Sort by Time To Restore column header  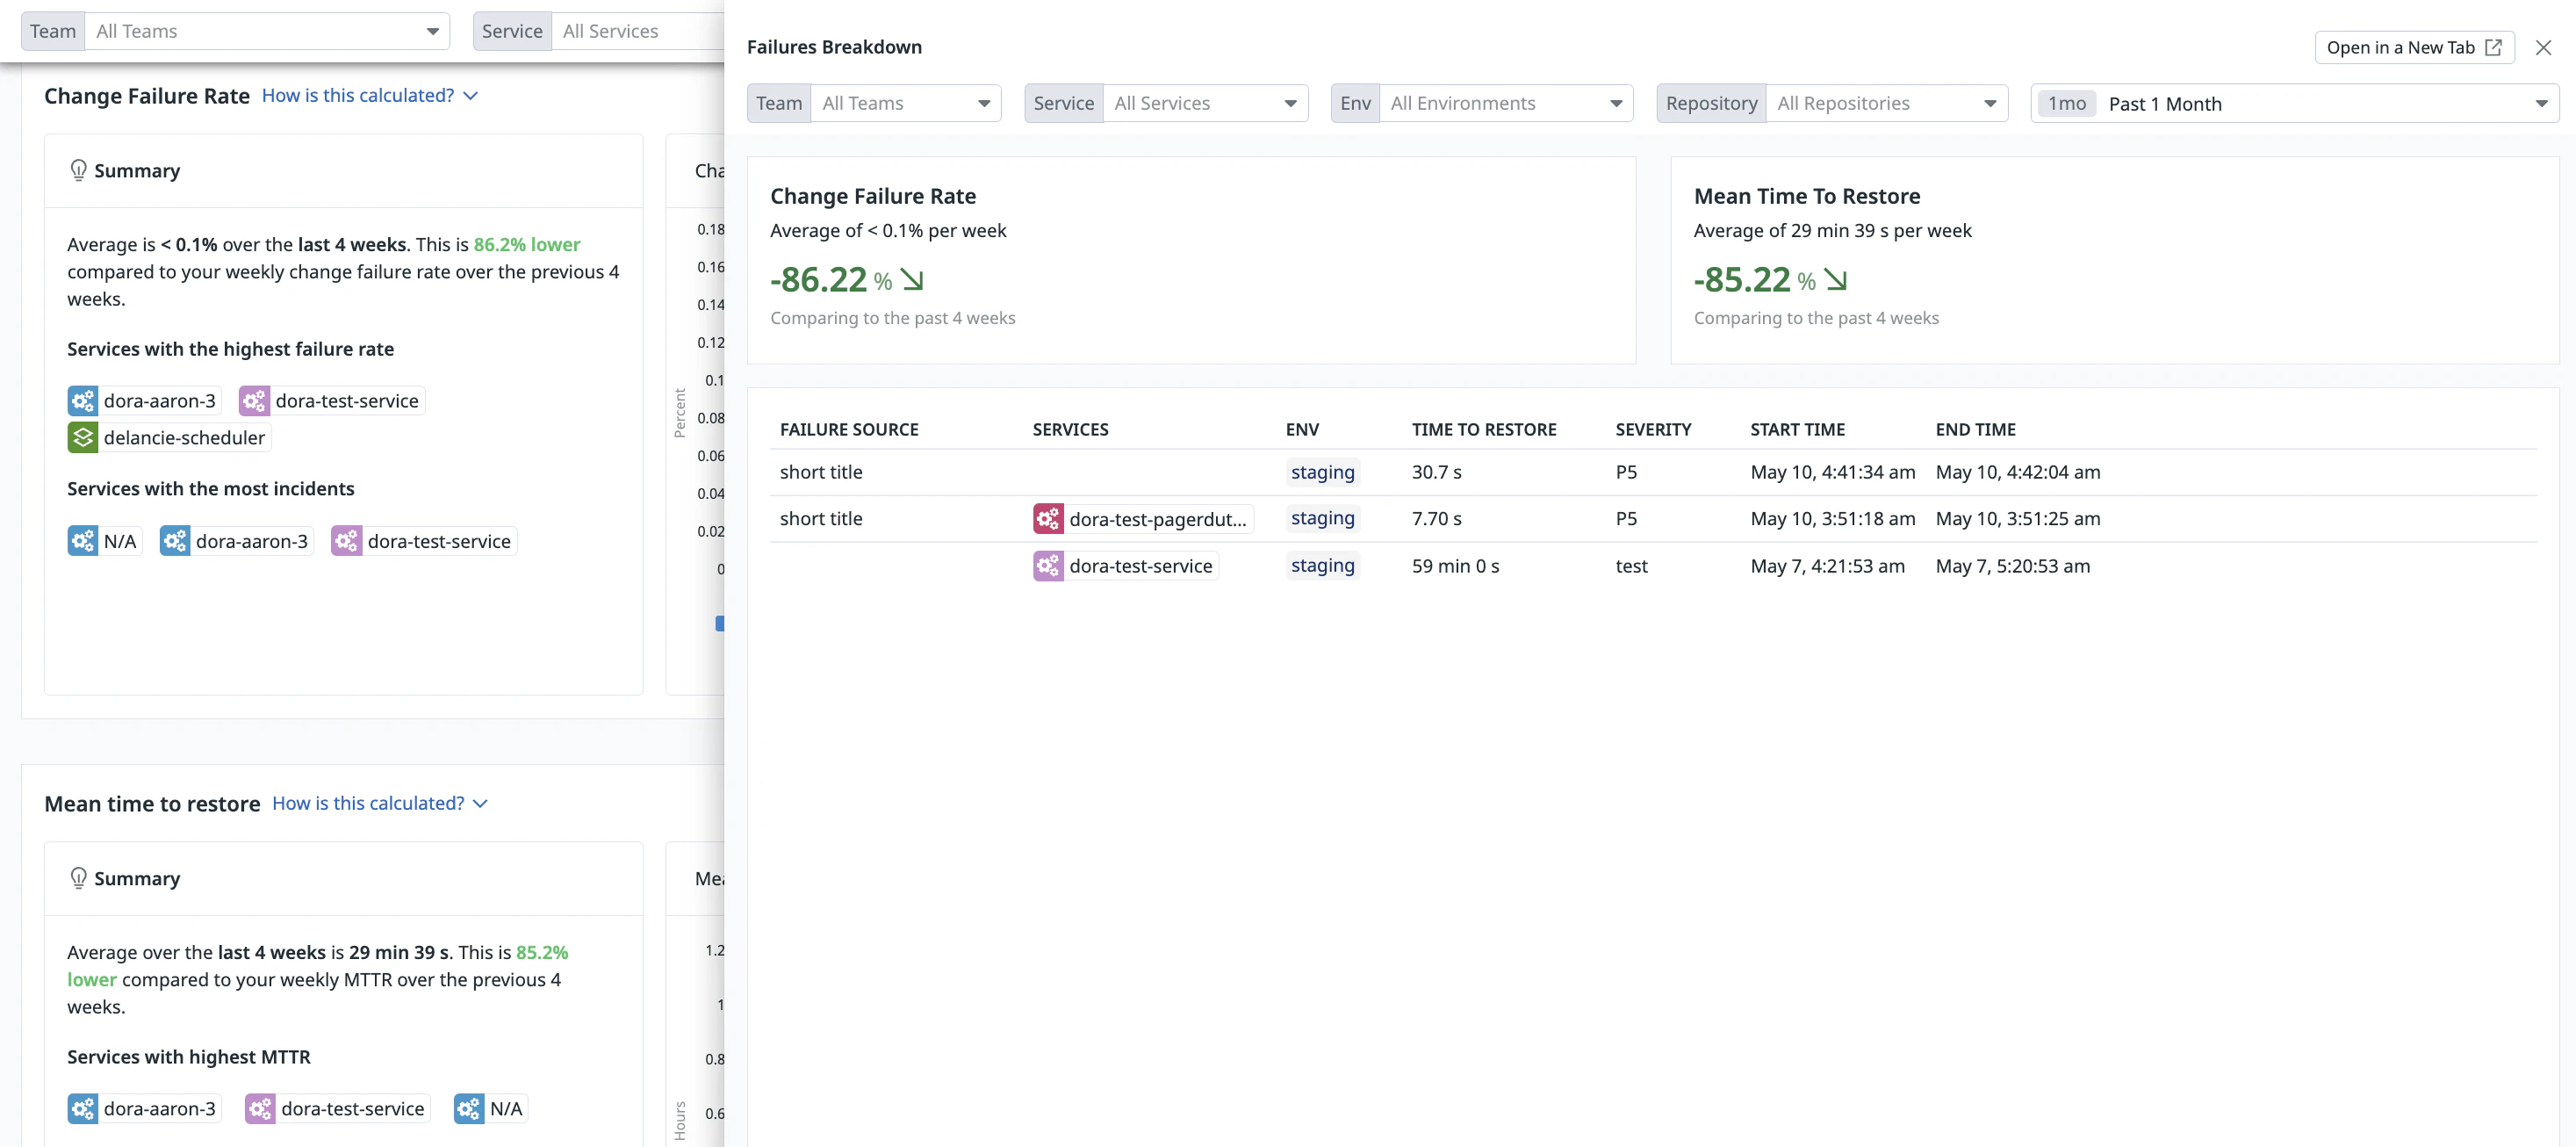pyautogui.click(x=1484, y=429)
